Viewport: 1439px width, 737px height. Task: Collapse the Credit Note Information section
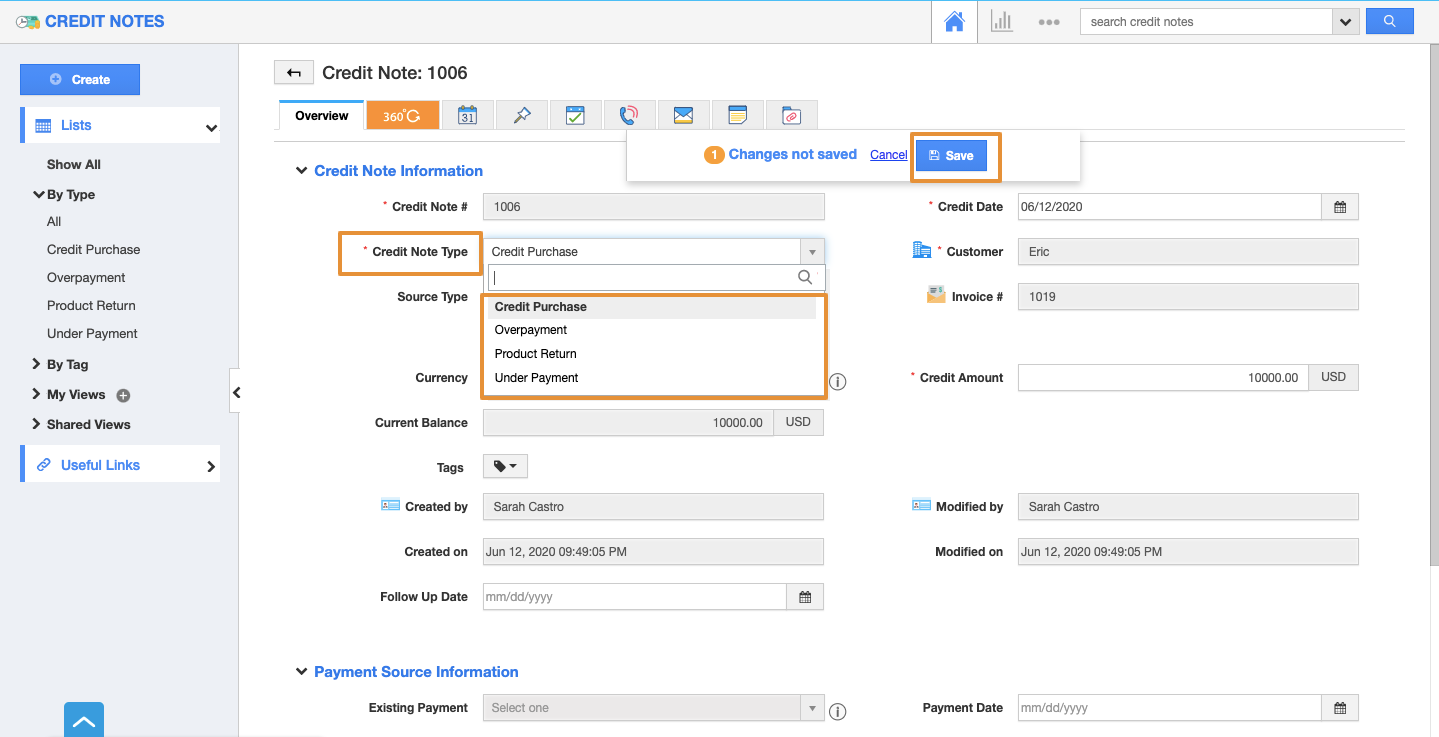coord(301,171)
